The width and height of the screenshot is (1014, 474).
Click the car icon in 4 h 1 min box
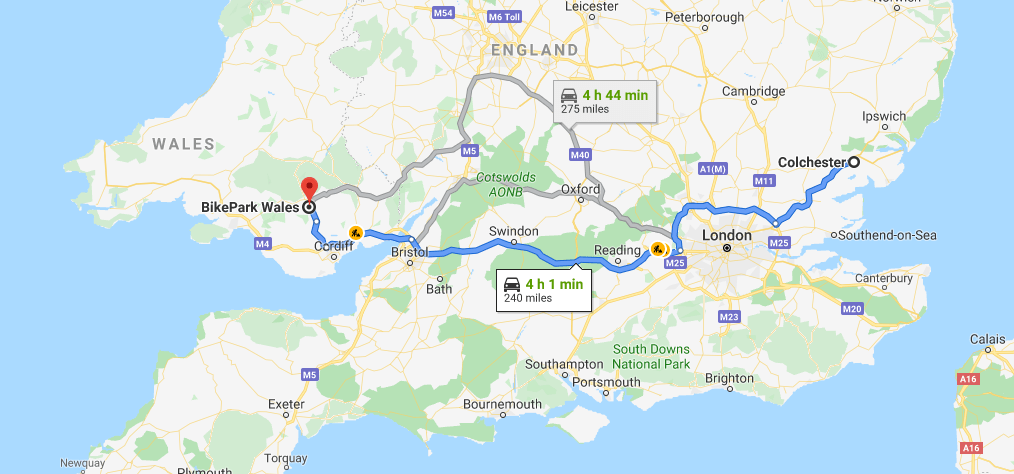(512, 285)
